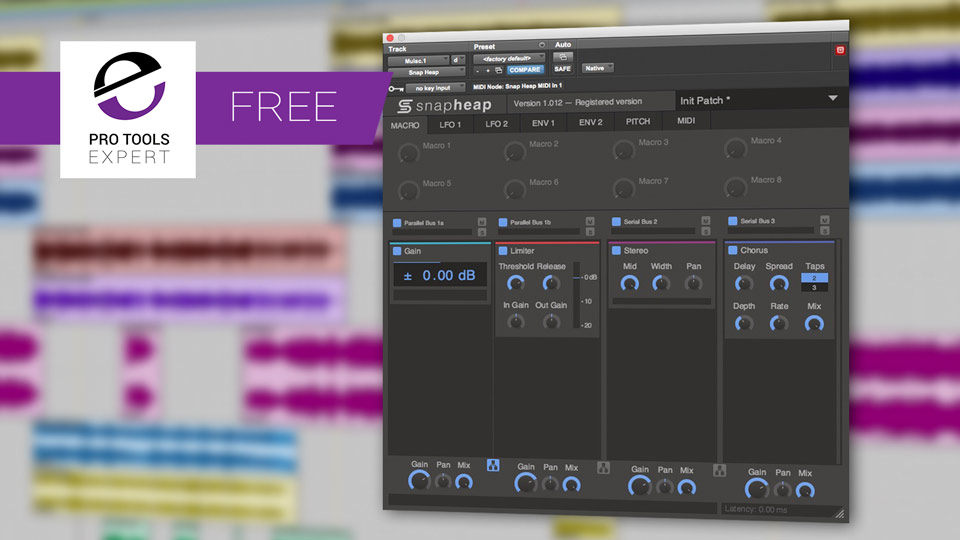Click the next preset plus button
960x540 pixels.
(x=487, y=71)
